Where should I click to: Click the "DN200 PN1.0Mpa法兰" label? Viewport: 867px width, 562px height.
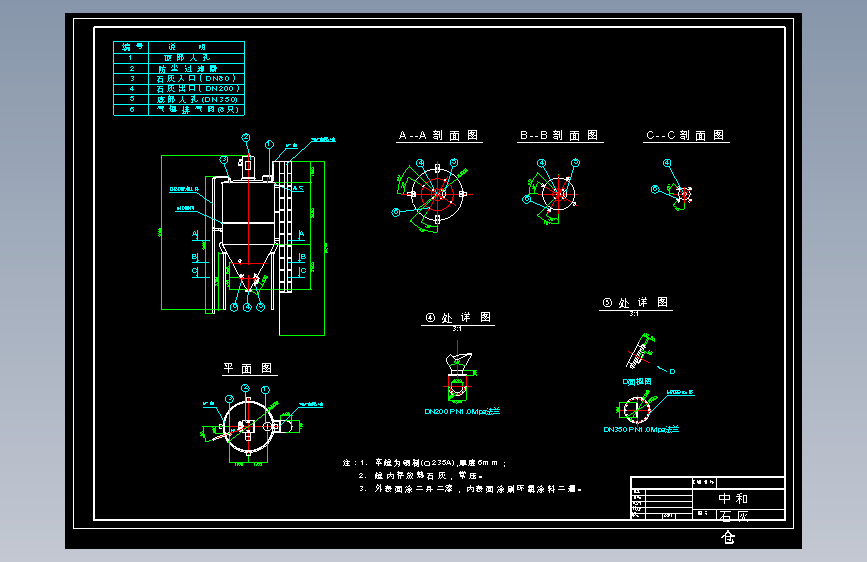[462, 412]
